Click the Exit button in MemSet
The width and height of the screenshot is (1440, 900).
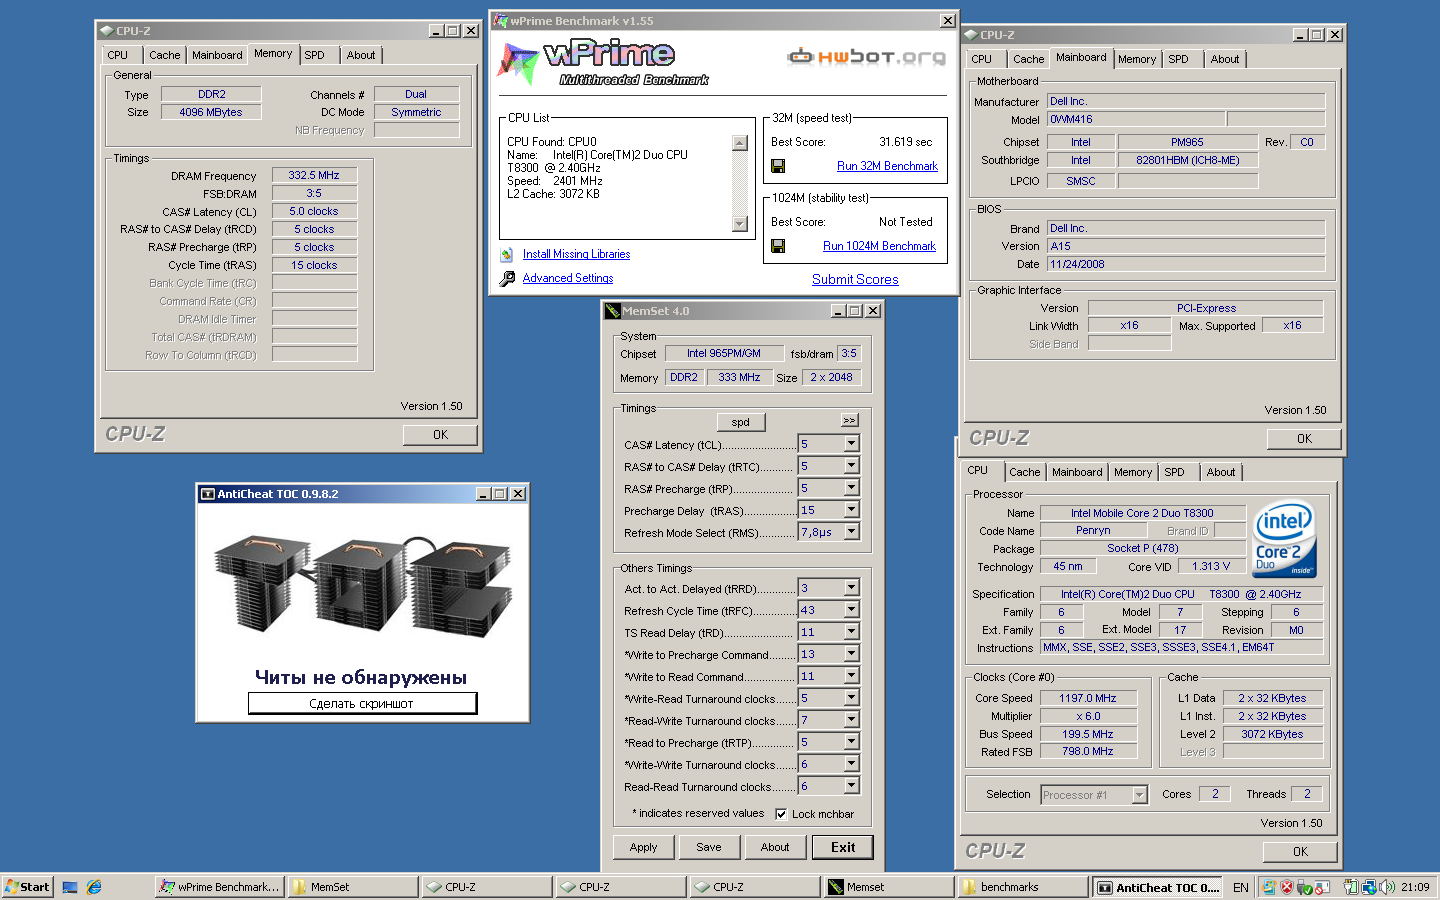click(x=843, y=847)
